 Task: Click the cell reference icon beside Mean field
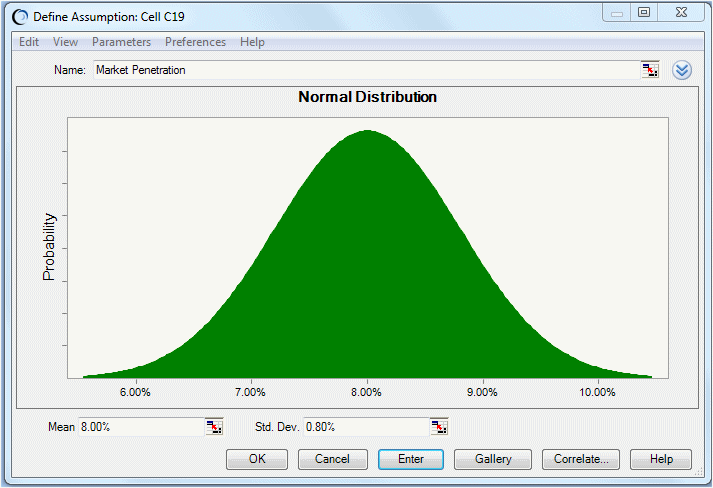(214, 427)
